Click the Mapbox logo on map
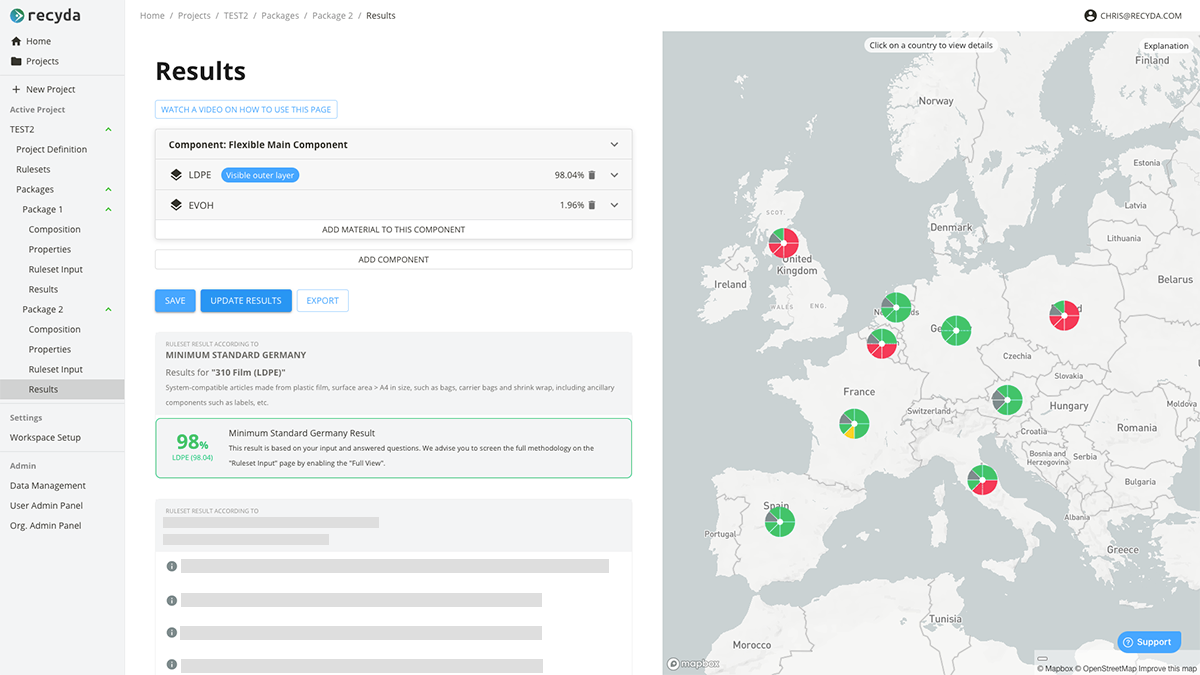 click(693, 663)
